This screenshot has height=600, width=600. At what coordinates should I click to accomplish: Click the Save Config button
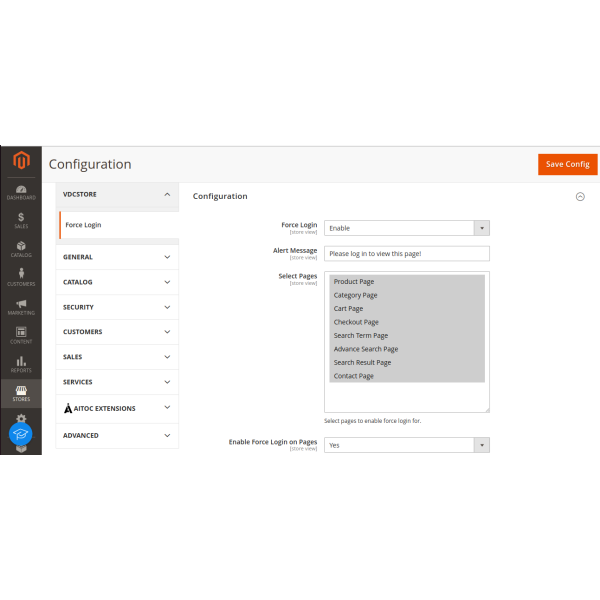[x=567, y=164]
